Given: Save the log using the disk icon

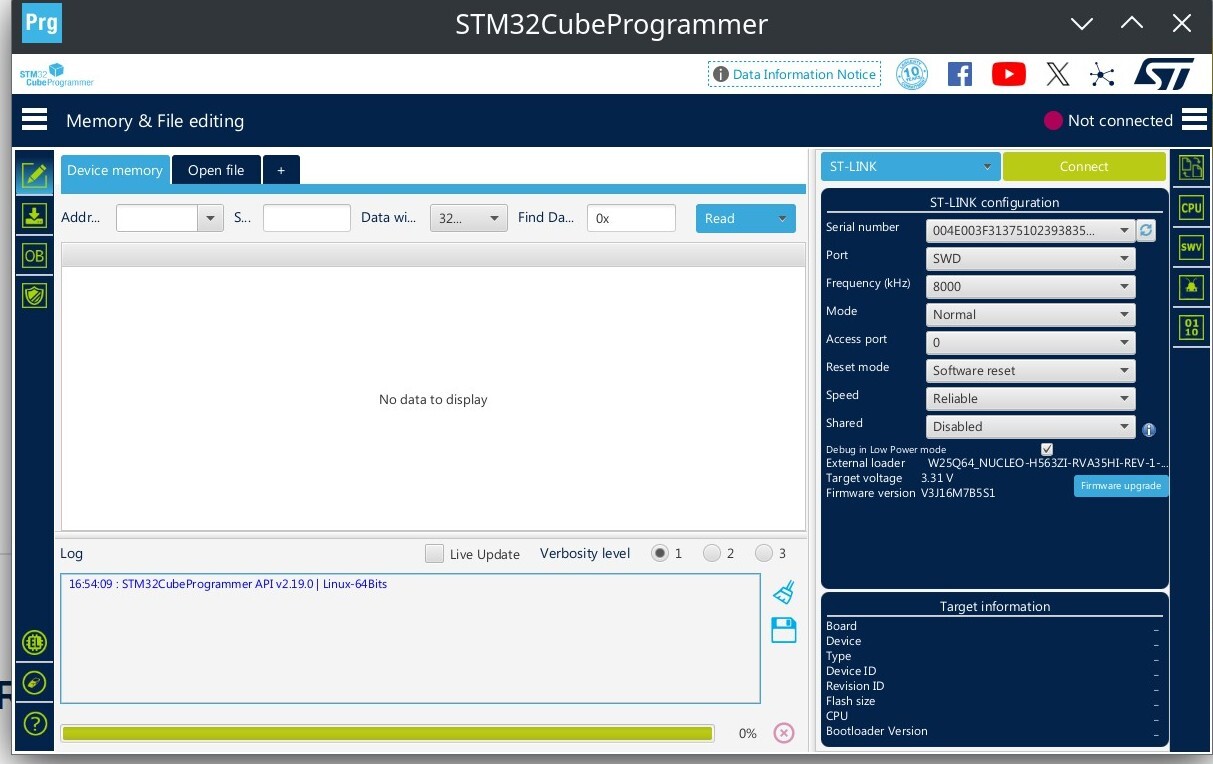Looking at the screenshot, I should click(x=784, y=629).
